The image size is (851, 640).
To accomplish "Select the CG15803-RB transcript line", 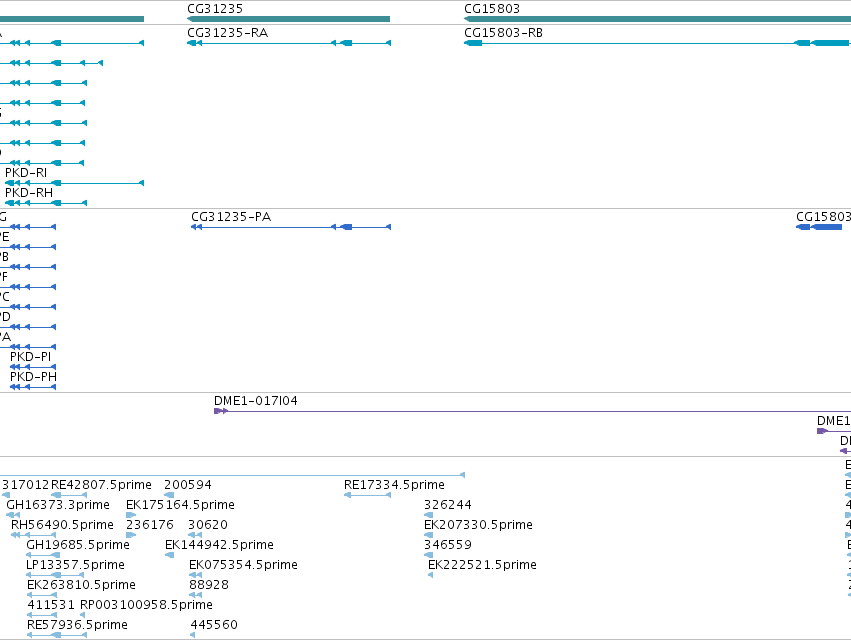I will coord(657,43).
